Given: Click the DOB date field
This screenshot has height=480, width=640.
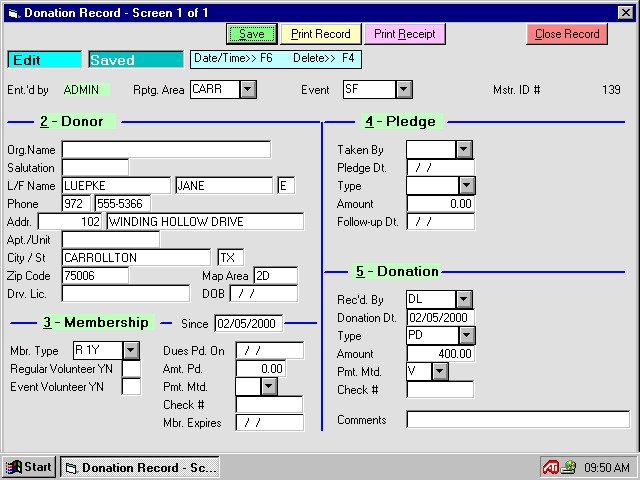Looking at the screenshot, I should point(264,293).
